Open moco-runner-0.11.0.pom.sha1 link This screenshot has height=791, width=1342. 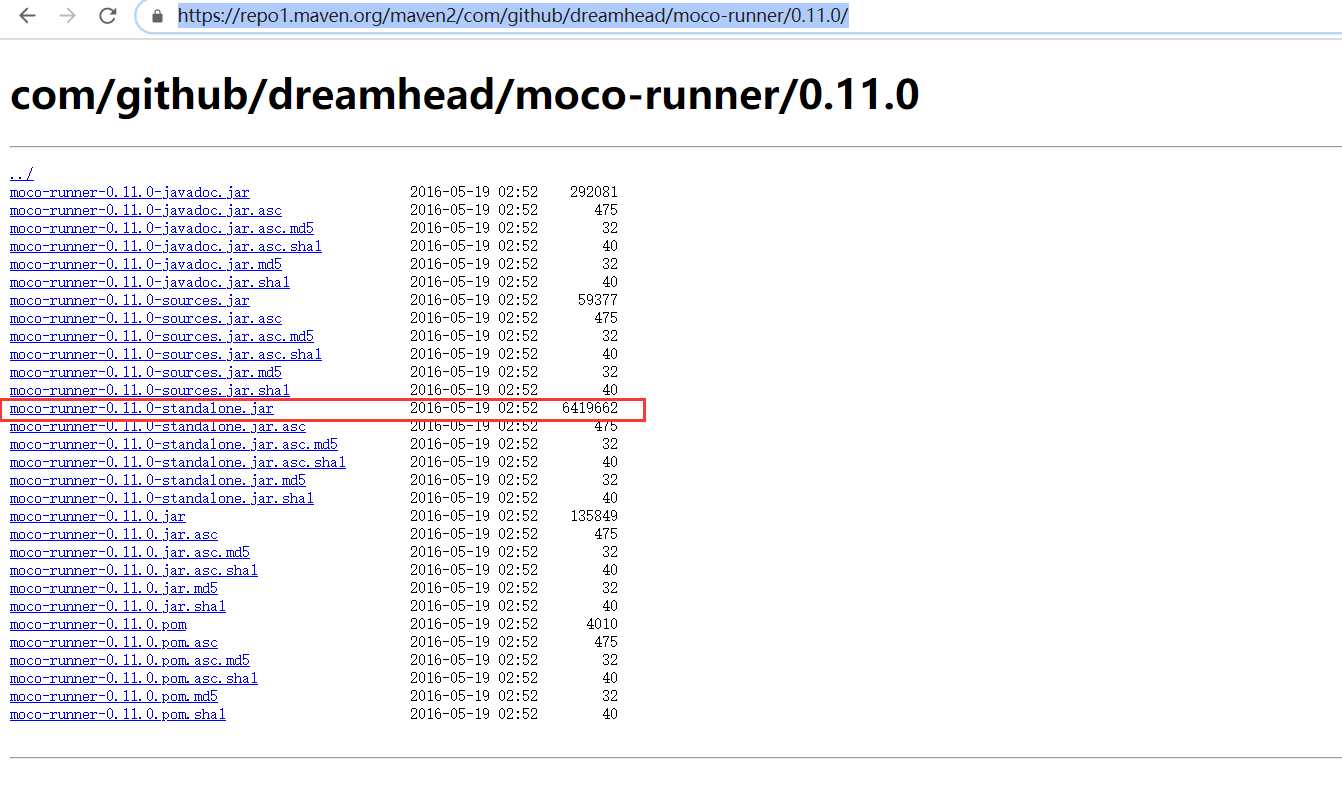(x=118, y=714)
